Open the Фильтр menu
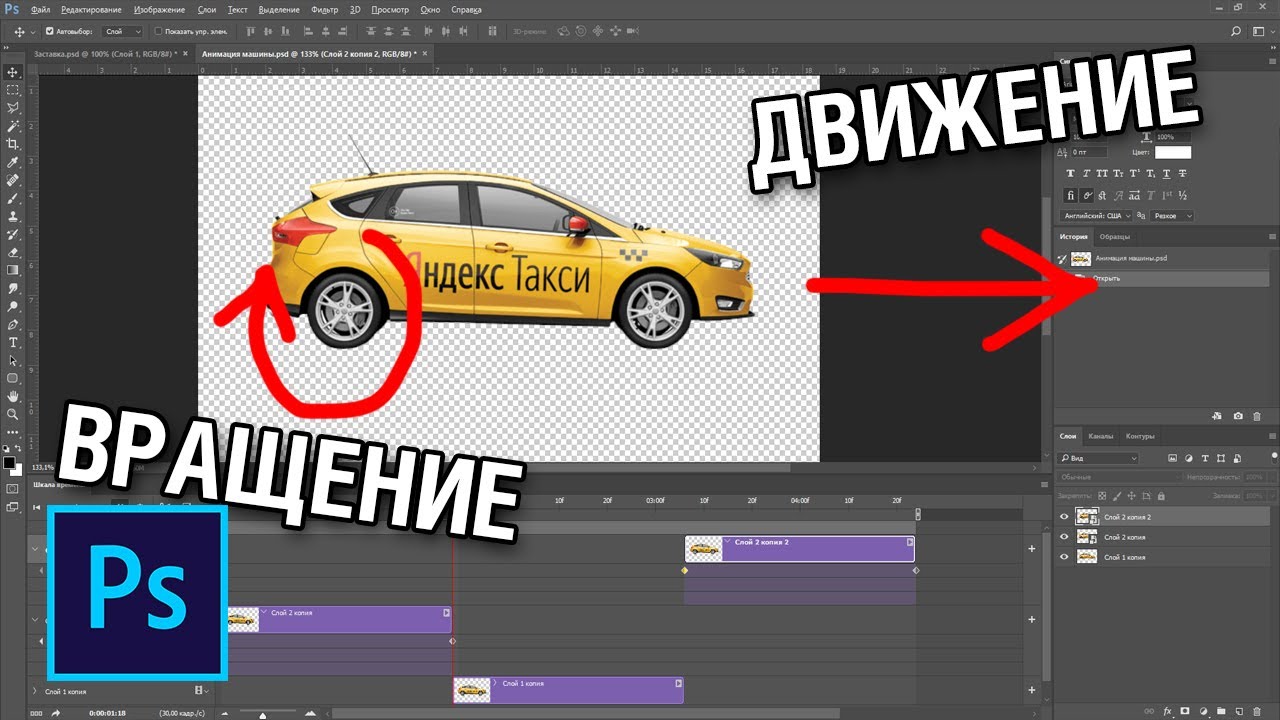The height and width of the screenshot is (720, 1280). [325, 9]
